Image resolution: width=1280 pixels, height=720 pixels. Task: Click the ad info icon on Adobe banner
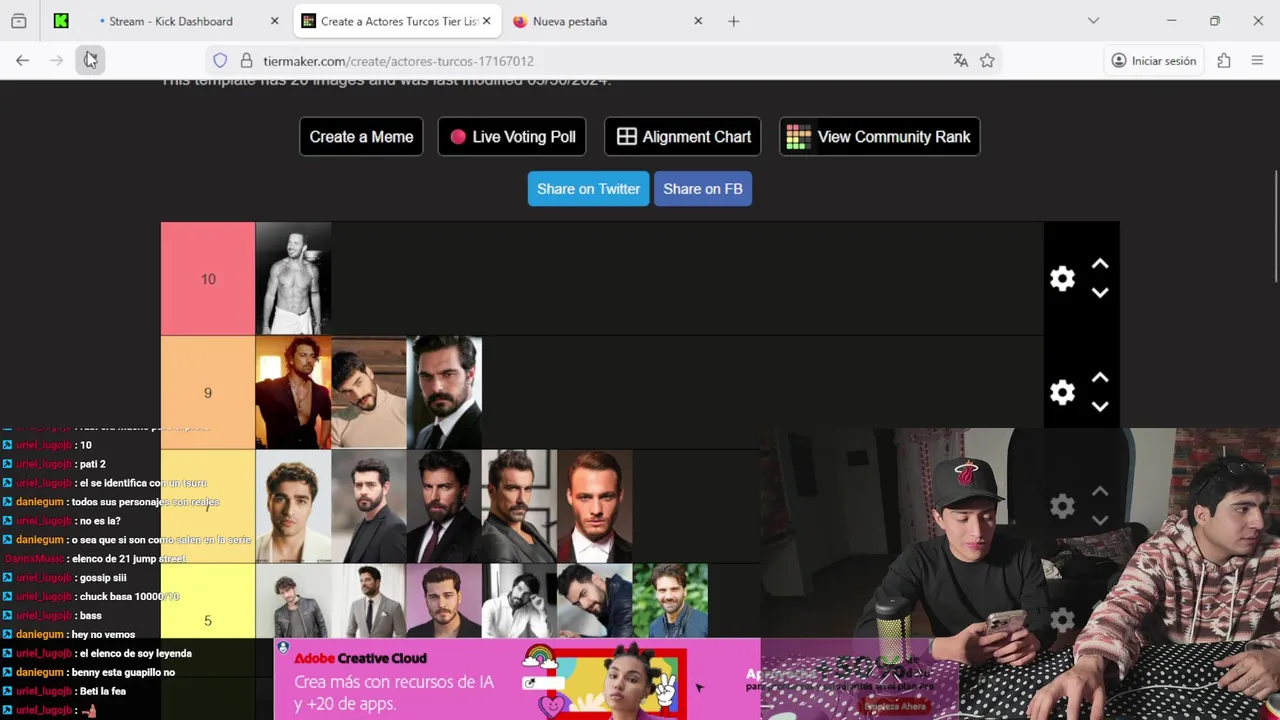(x=283, y=648)
